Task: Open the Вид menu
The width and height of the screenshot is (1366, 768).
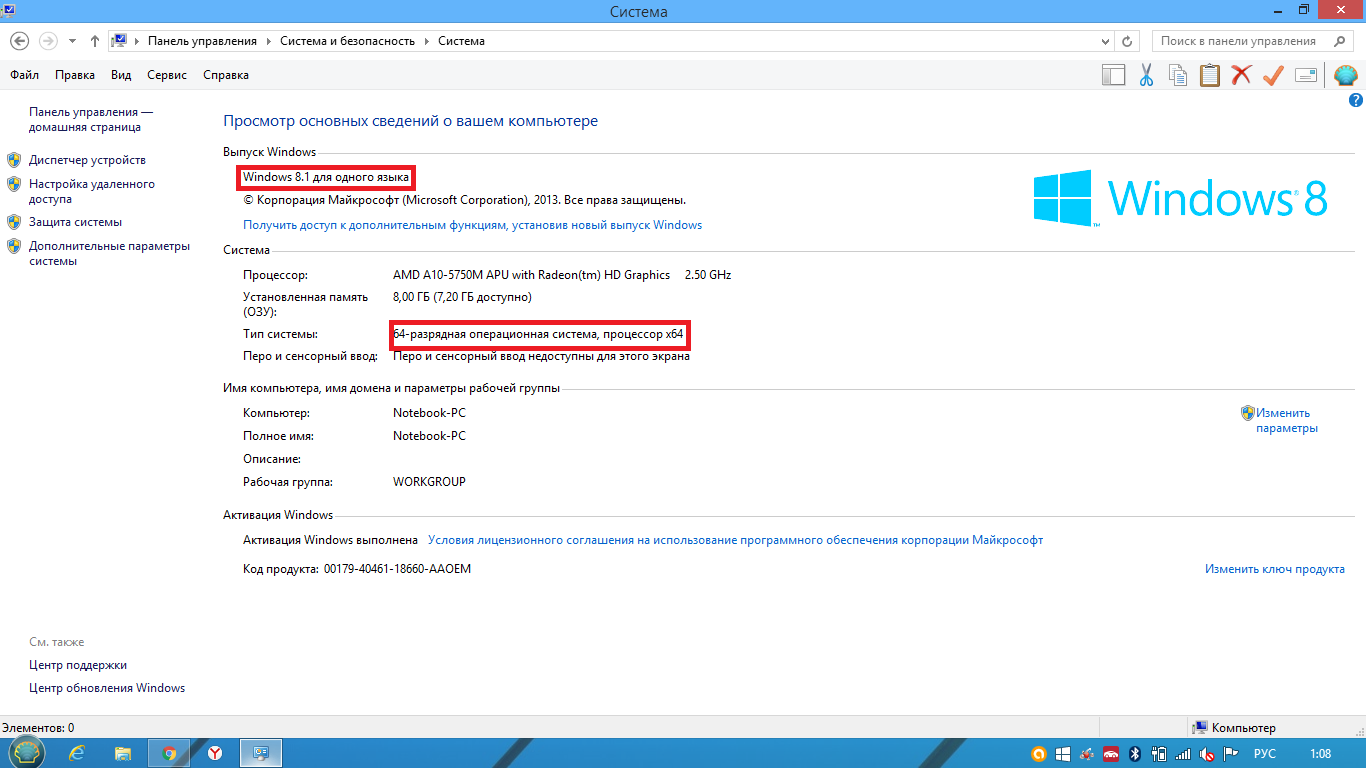Action: [121, 75]
